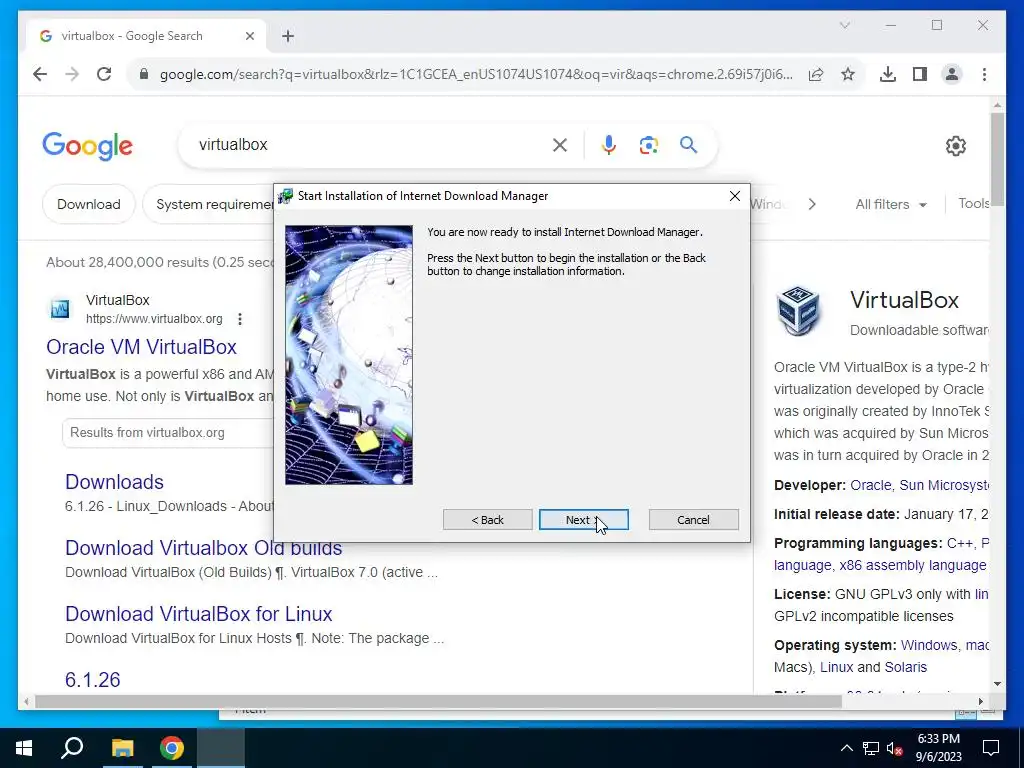
Task: Select the Download filter chip
Action: (89, 204)
